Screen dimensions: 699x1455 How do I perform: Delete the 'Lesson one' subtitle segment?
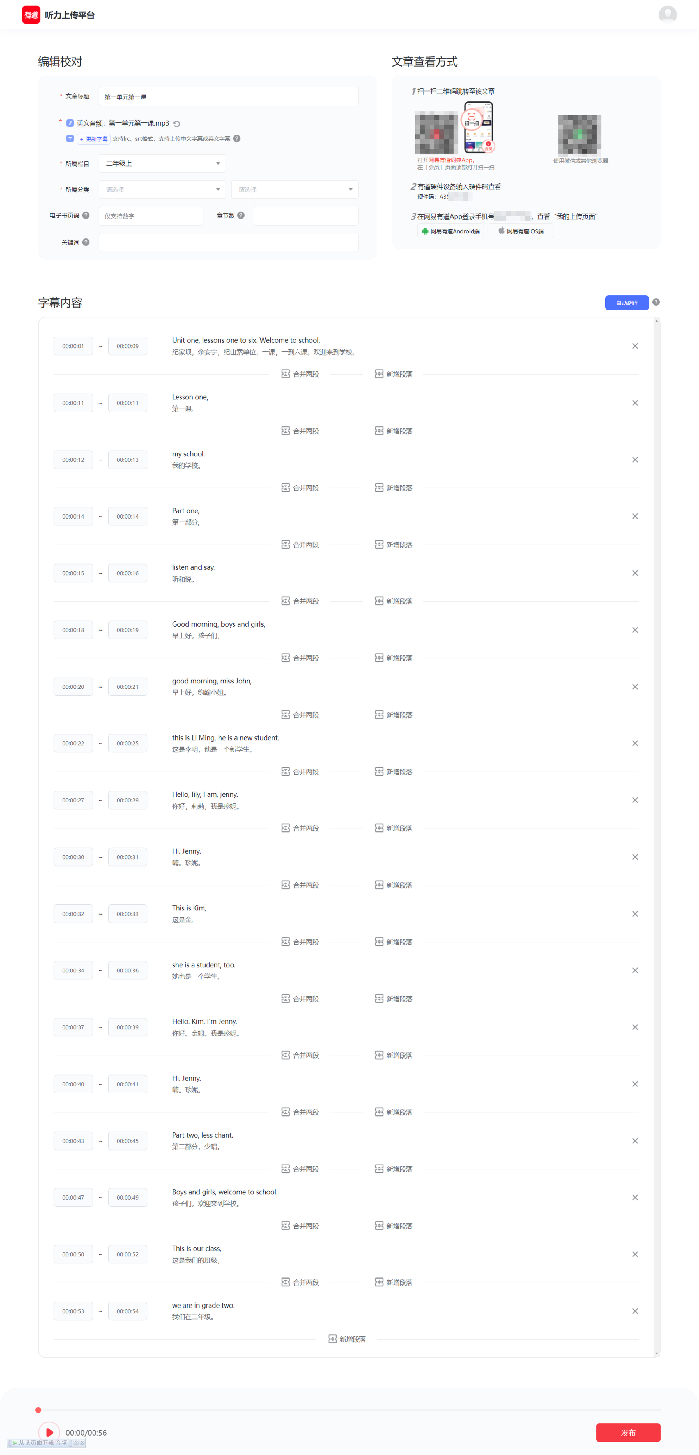635,403
